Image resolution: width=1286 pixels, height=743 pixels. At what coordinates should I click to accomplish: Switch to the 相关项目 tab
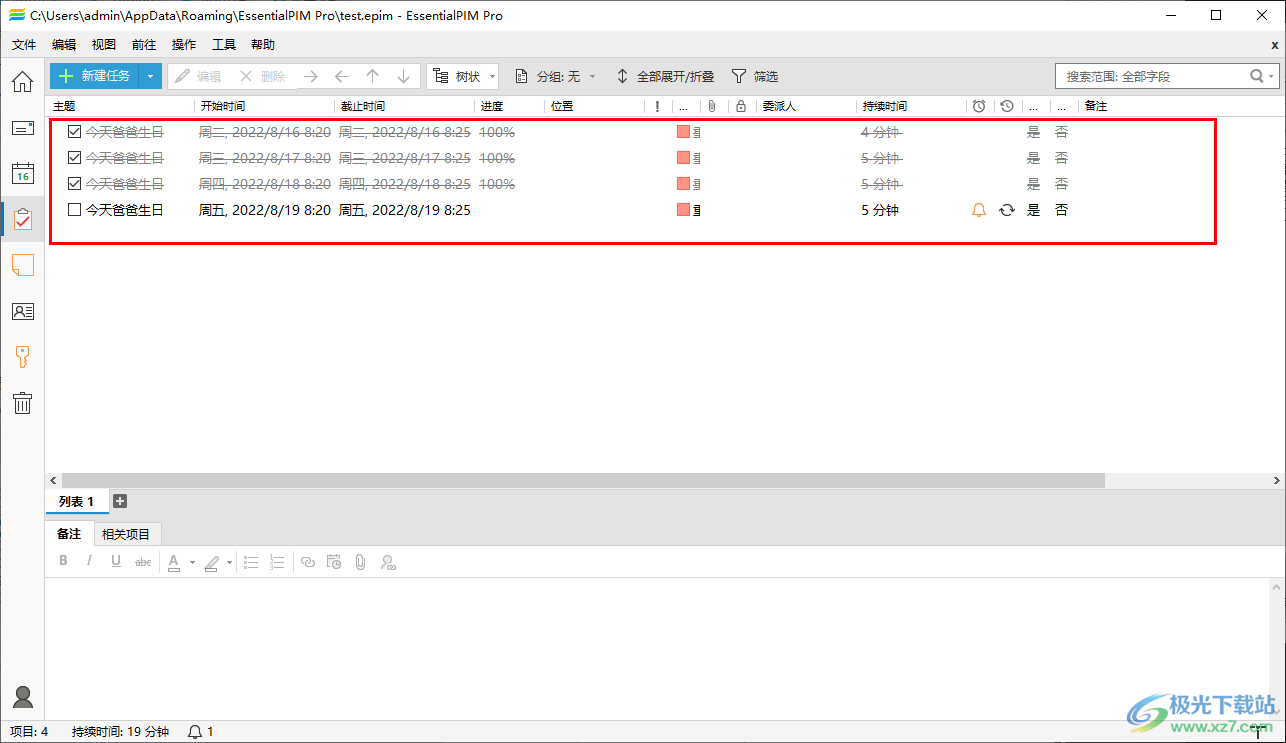click(x=128, y=534)
